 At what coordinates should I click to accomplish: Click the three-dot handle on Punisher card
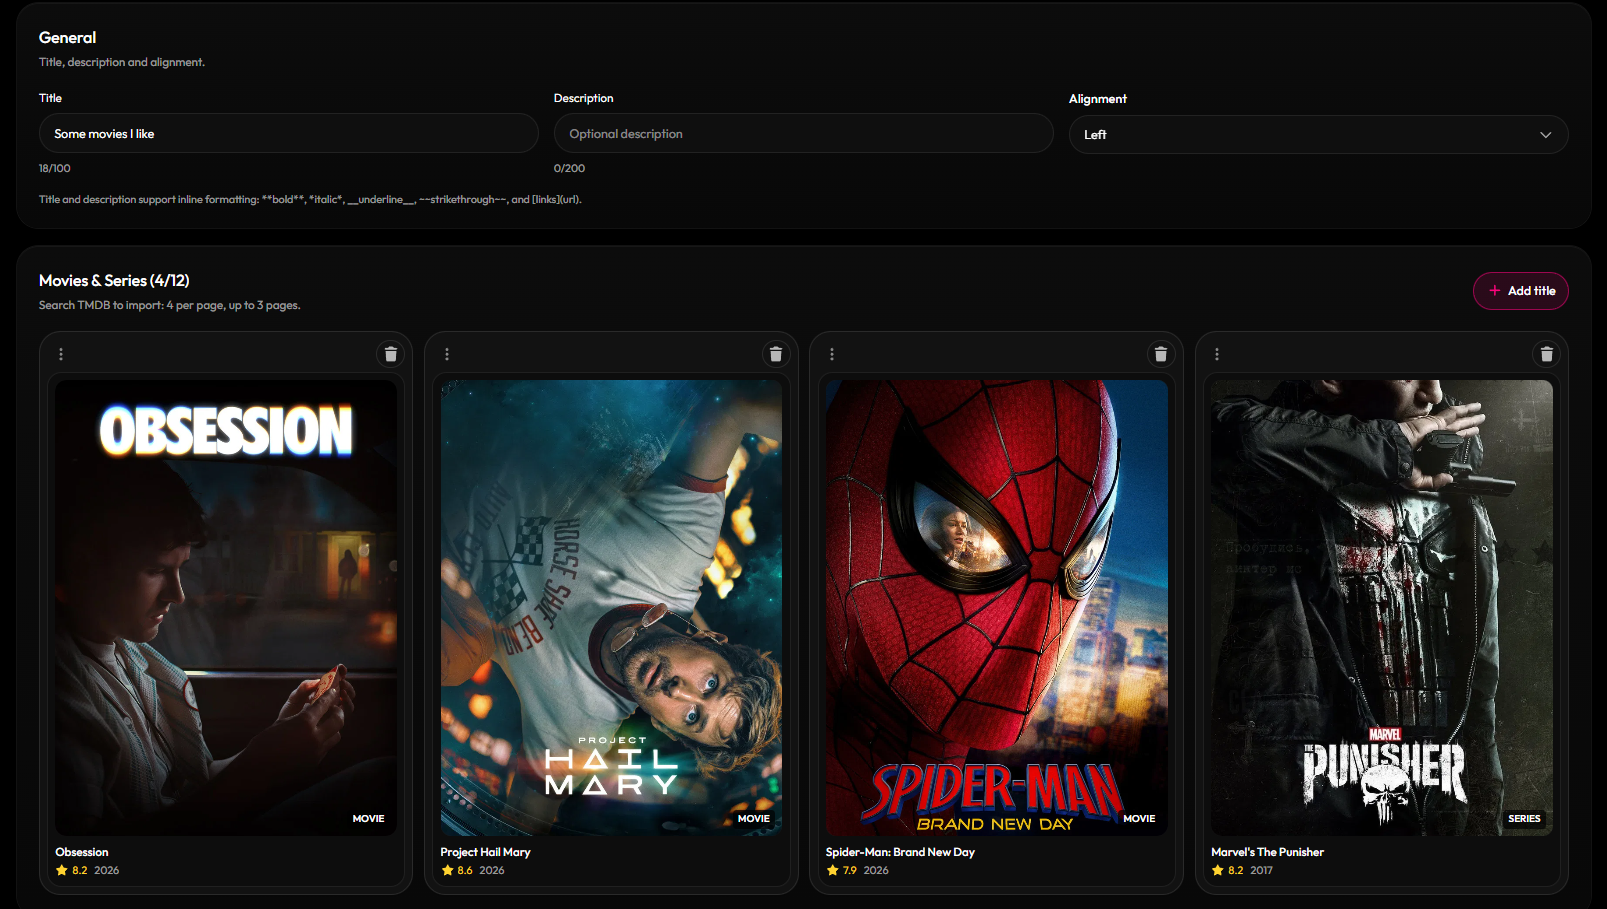[1217, 354]
